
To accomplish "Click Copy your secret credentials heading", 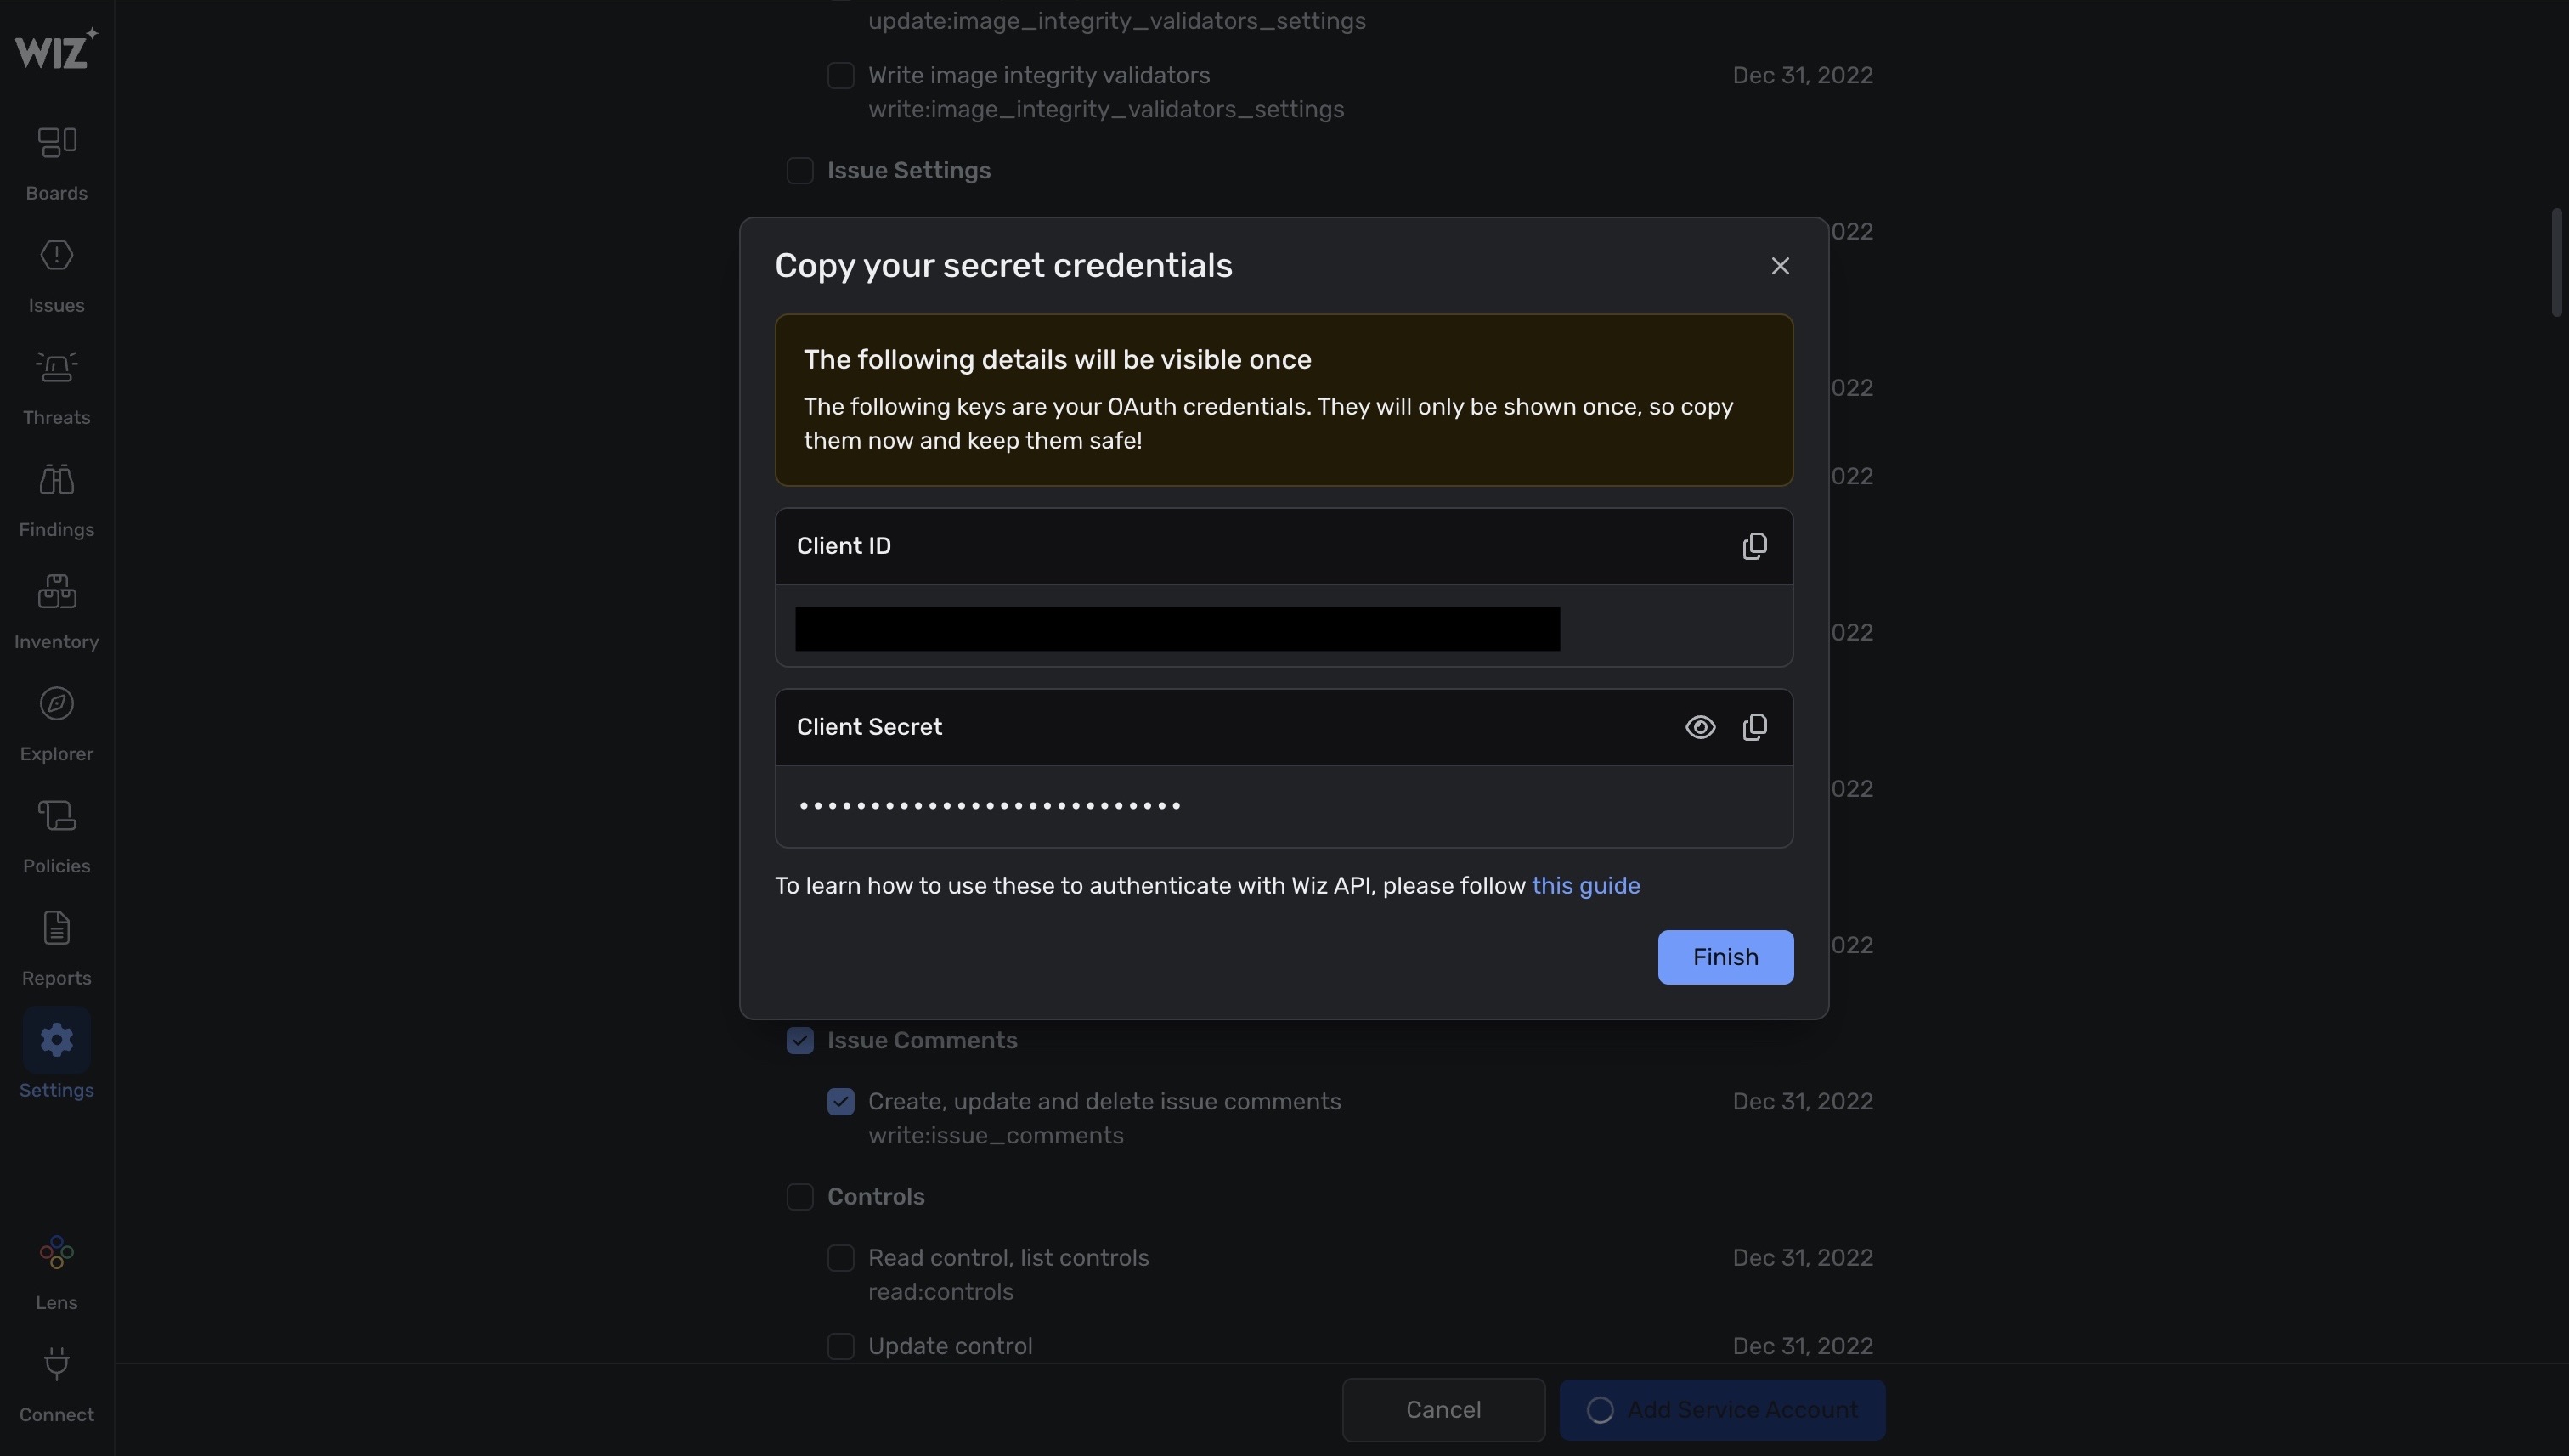I will [1003, 266].
